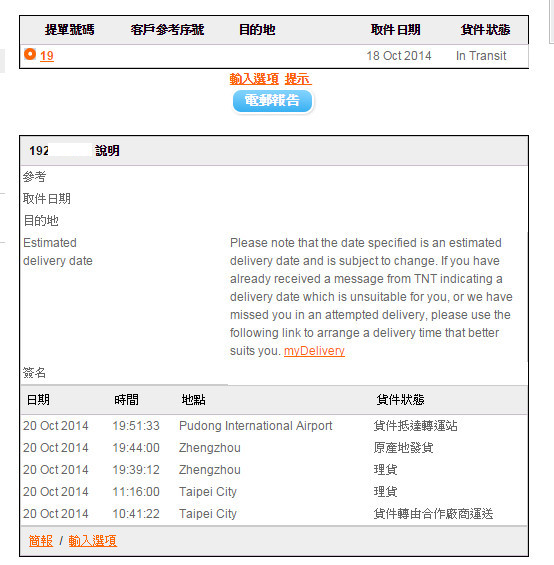Screen dimensions: 554x565
Task: Click the 時間 column header
Action: [x=126, y=400]
